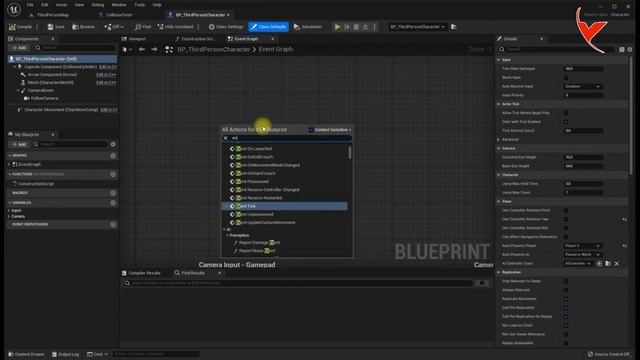Open Auto Possess Player dropdown
This screenshot has width=640, height=360.
click(583, 246)
